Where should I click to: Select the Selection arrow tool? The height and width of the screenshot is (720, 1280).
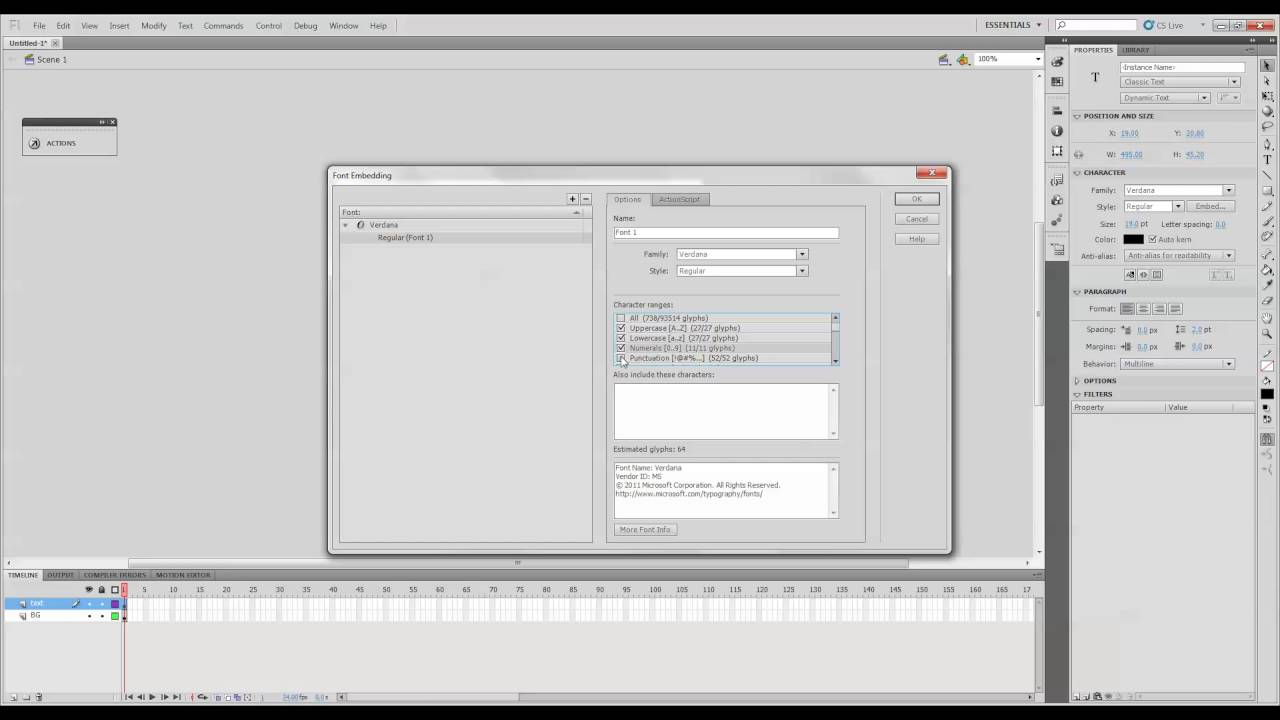[1267, 65]
